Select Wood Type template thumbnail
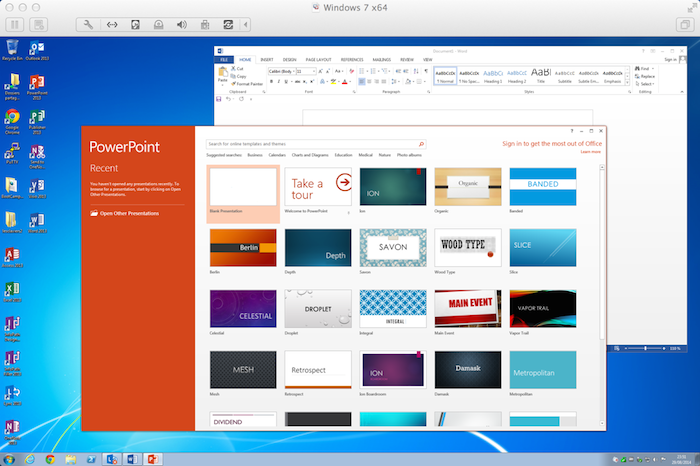This screenshot has height=466, width=700. click(x=467, y=247)
